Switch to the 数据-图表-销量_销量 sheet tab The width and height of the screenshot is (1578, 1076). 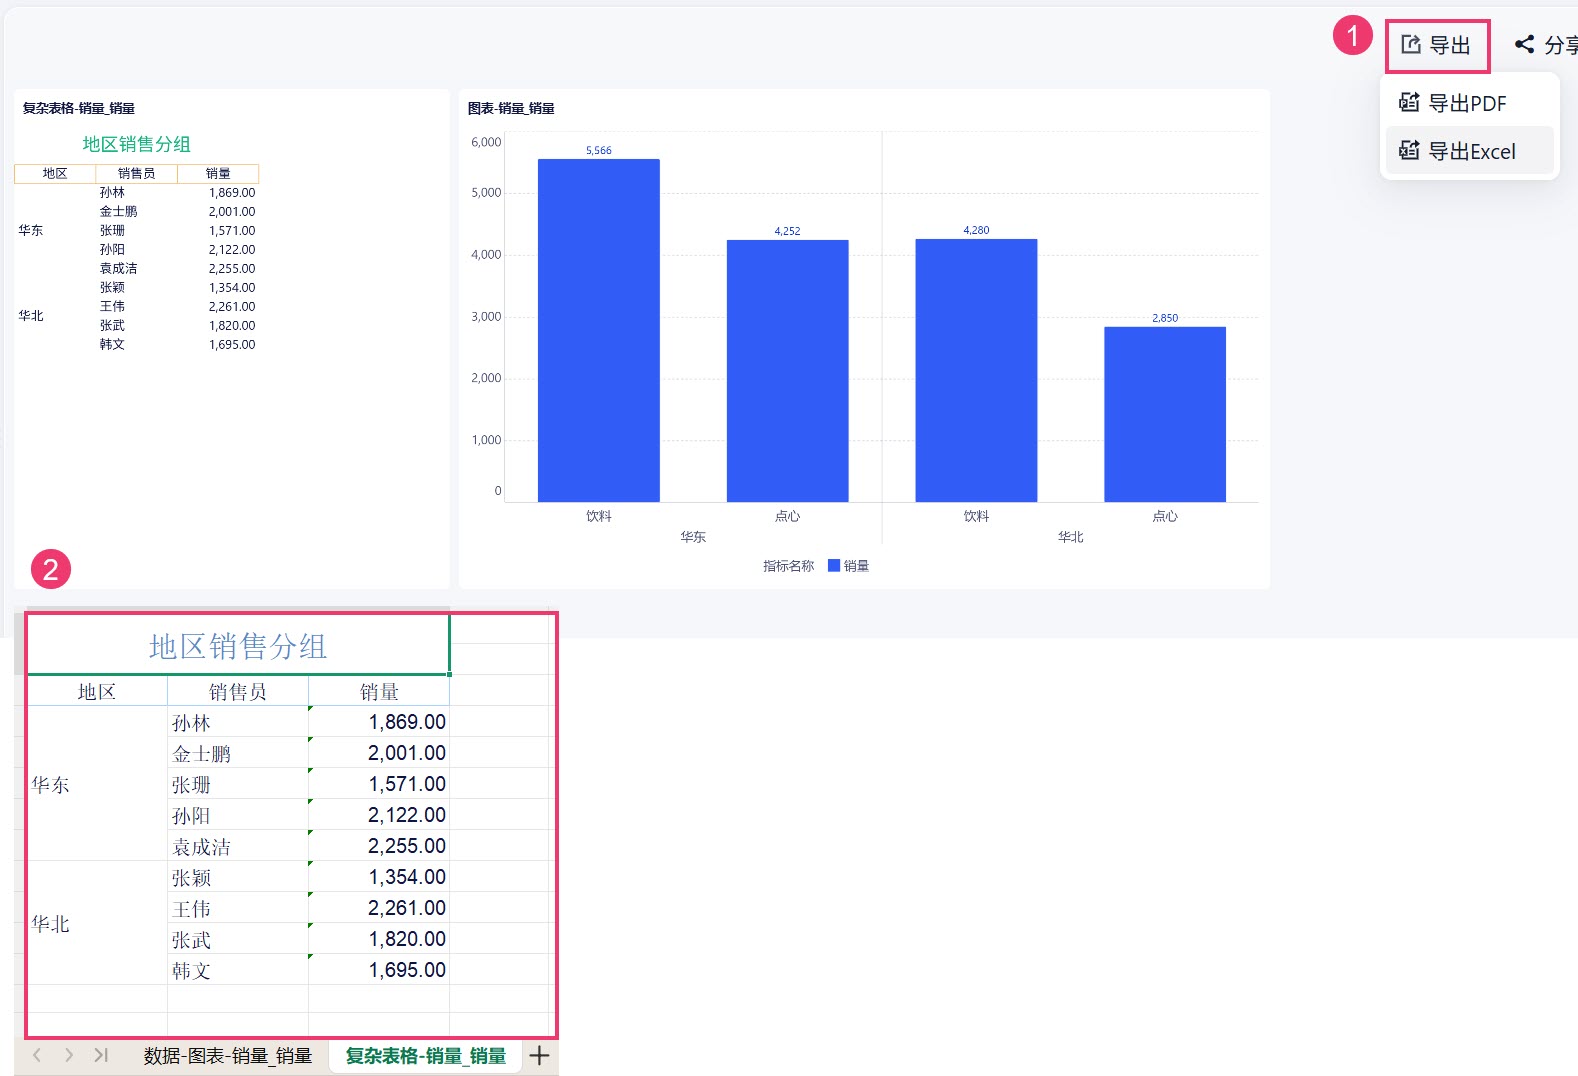click(x=228, y=1056)
